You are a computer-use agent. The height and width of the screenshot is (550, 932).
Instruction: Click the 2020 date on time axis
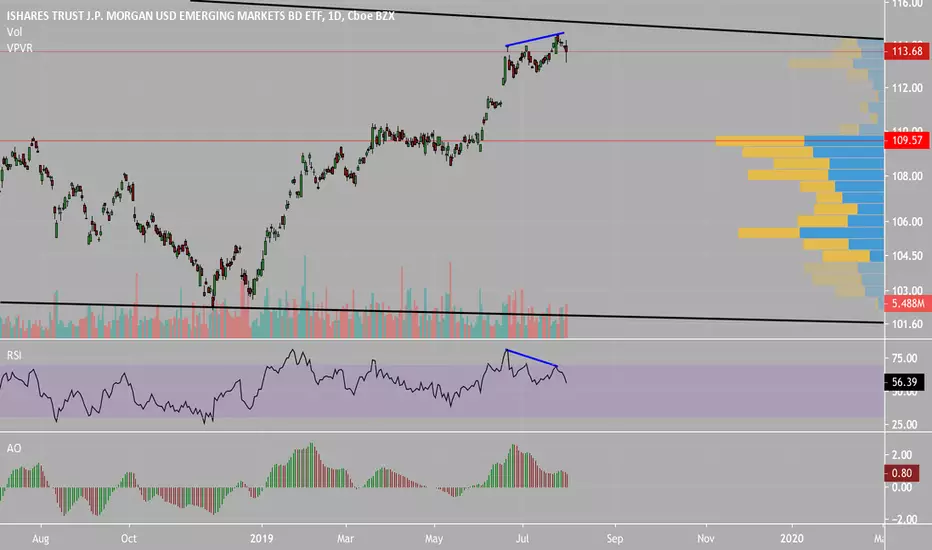click(792, 539)
